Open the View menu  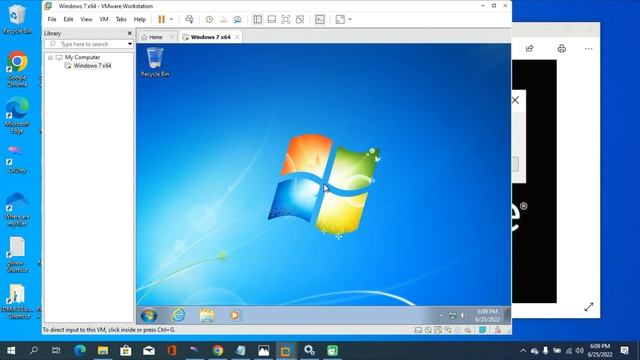86,19
